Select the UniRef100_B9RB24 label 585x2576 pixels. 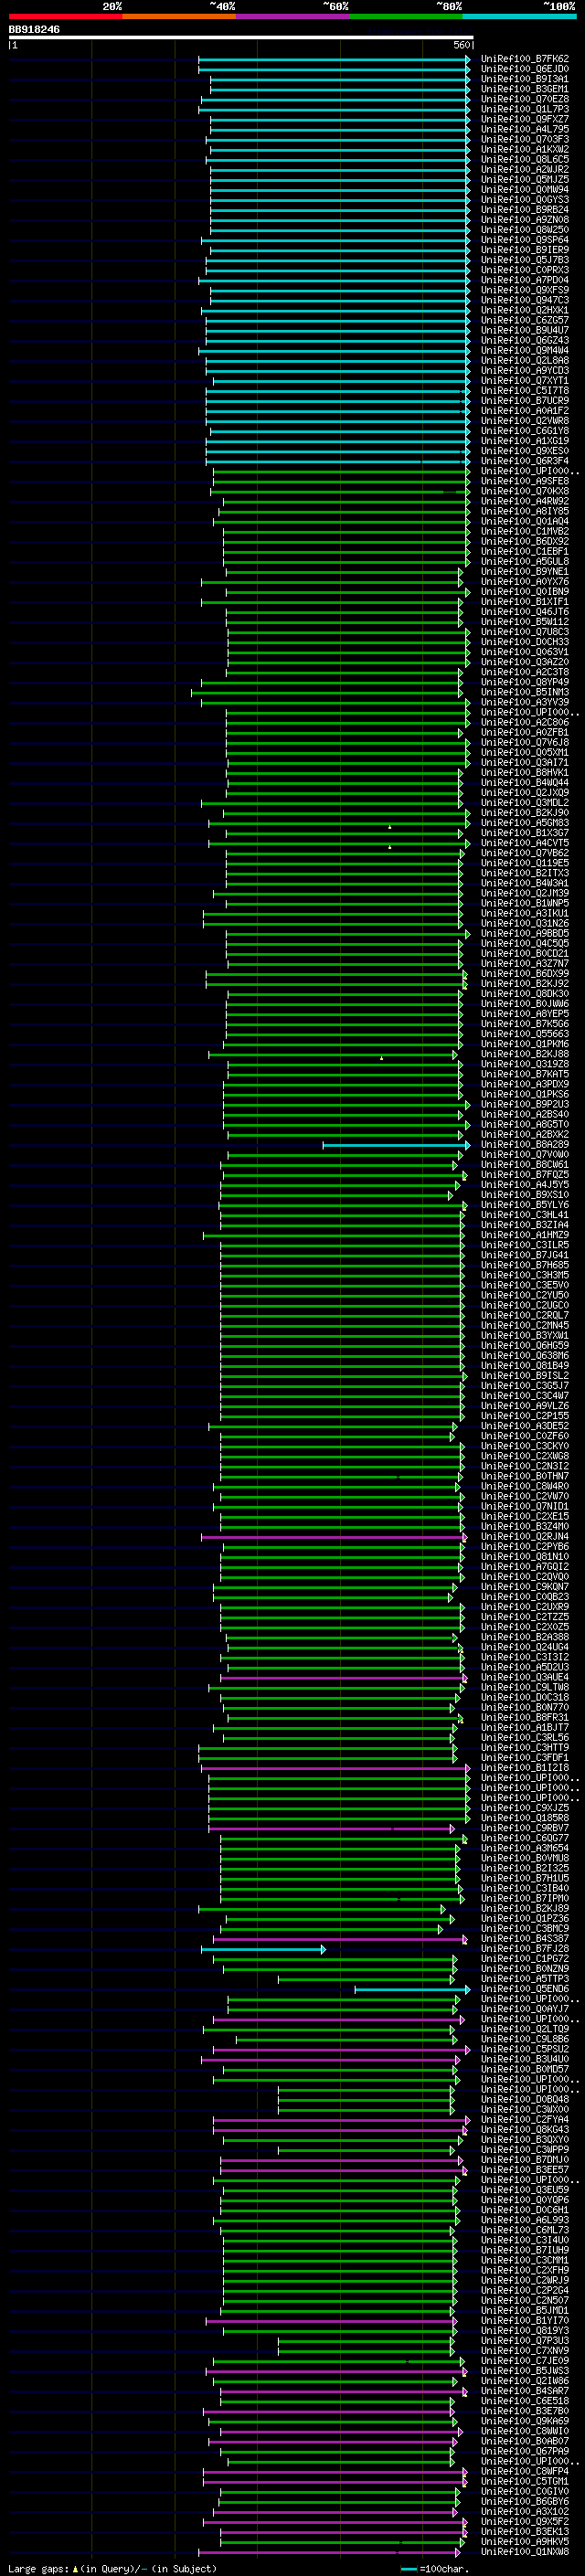[x=525, y=209]
